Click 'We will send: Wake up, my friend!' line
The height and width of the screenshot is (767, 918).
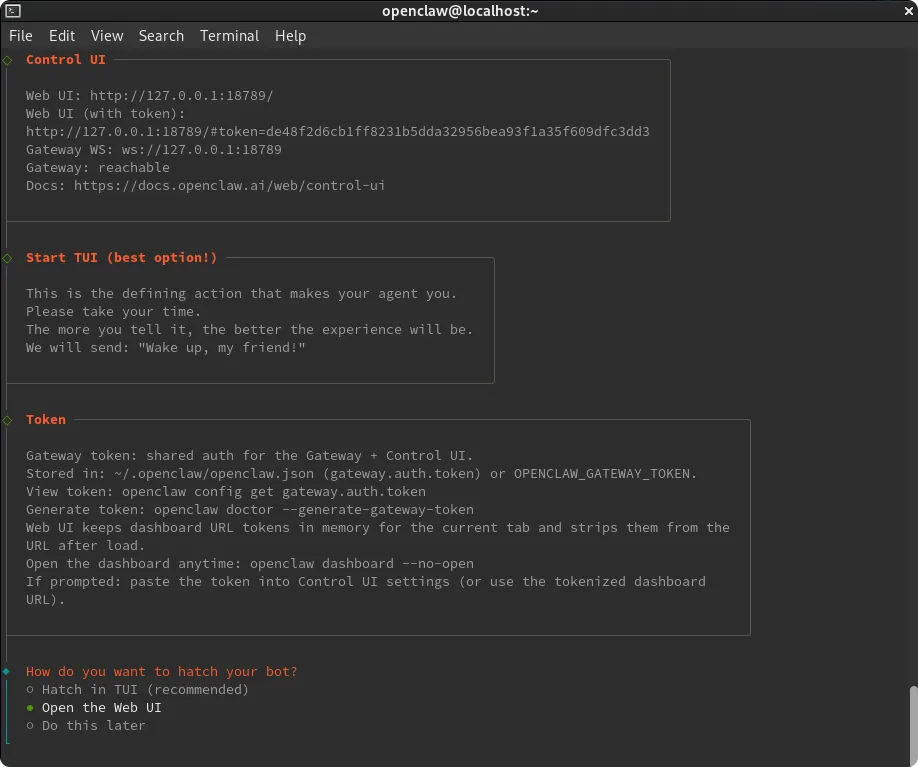[x=166, y=348]
